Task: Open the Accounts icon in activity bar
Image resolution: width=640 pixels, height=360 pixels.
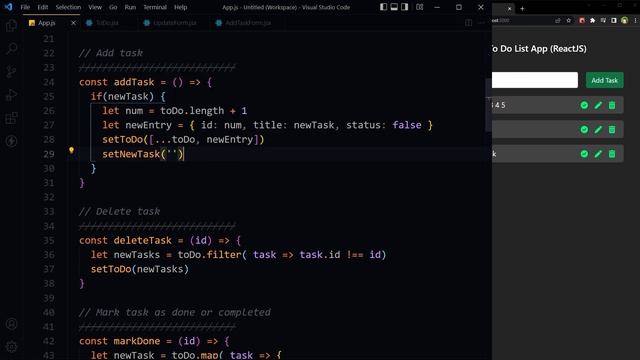Action: pos(11,324)
